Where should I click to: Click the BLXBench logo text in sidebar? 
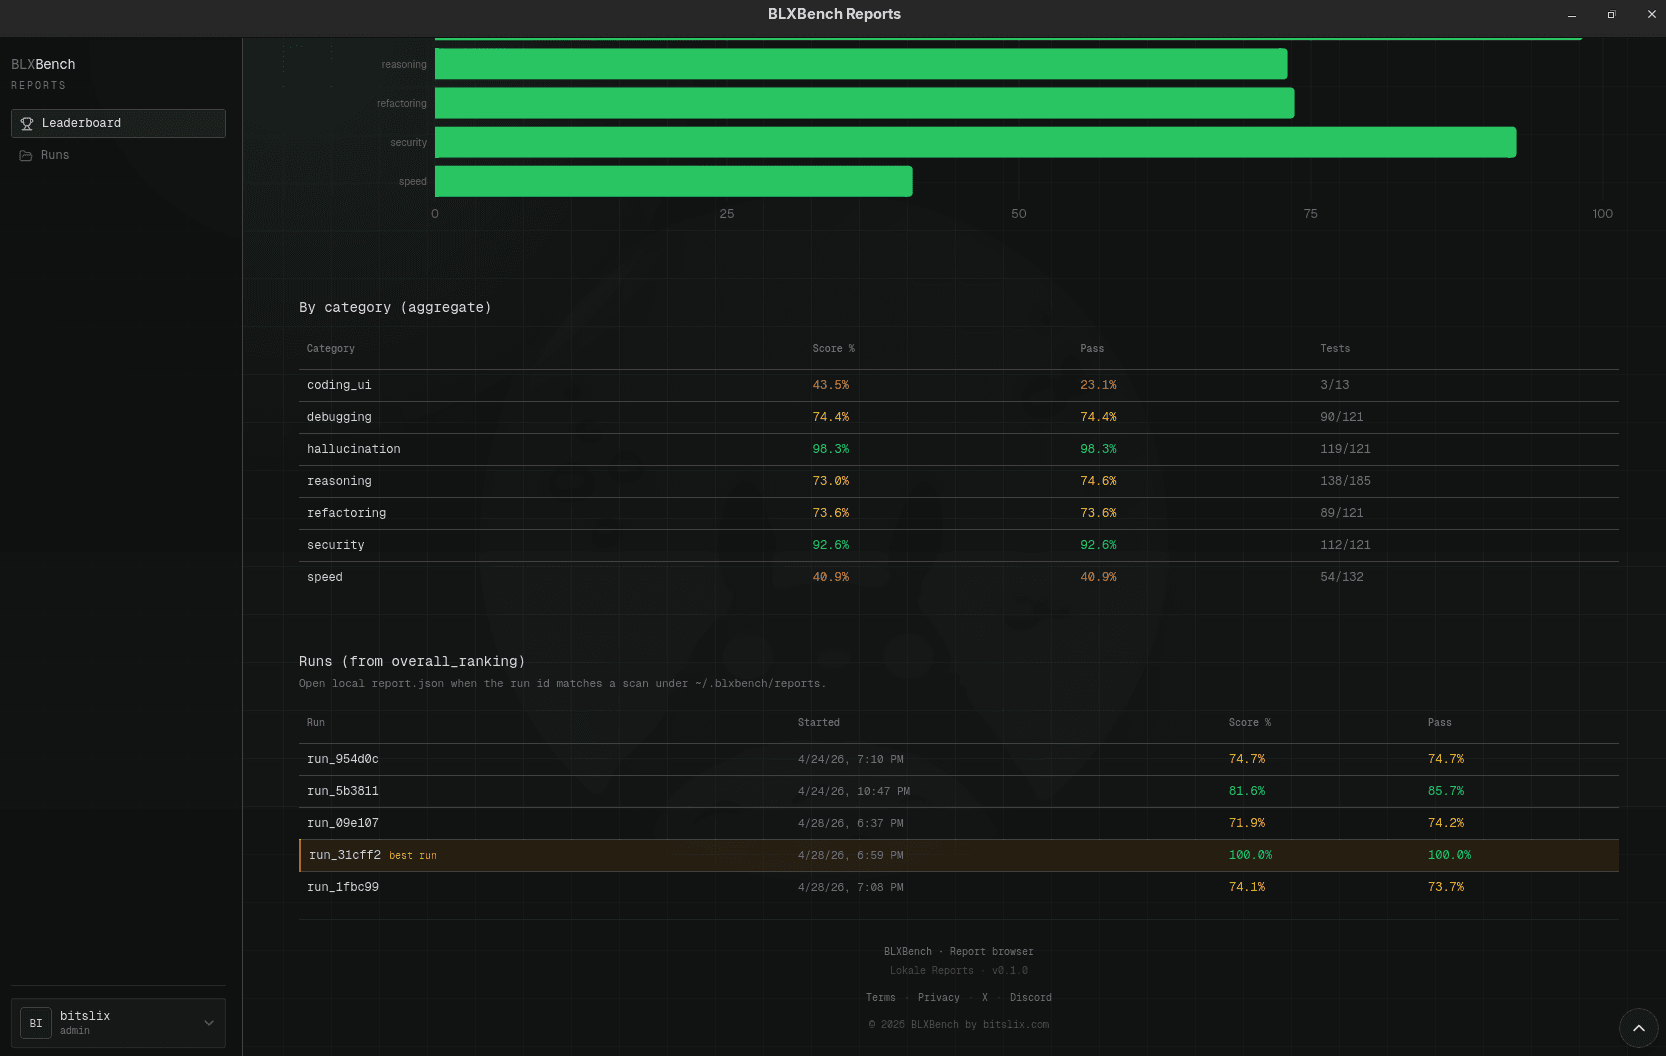coord(43,64)
